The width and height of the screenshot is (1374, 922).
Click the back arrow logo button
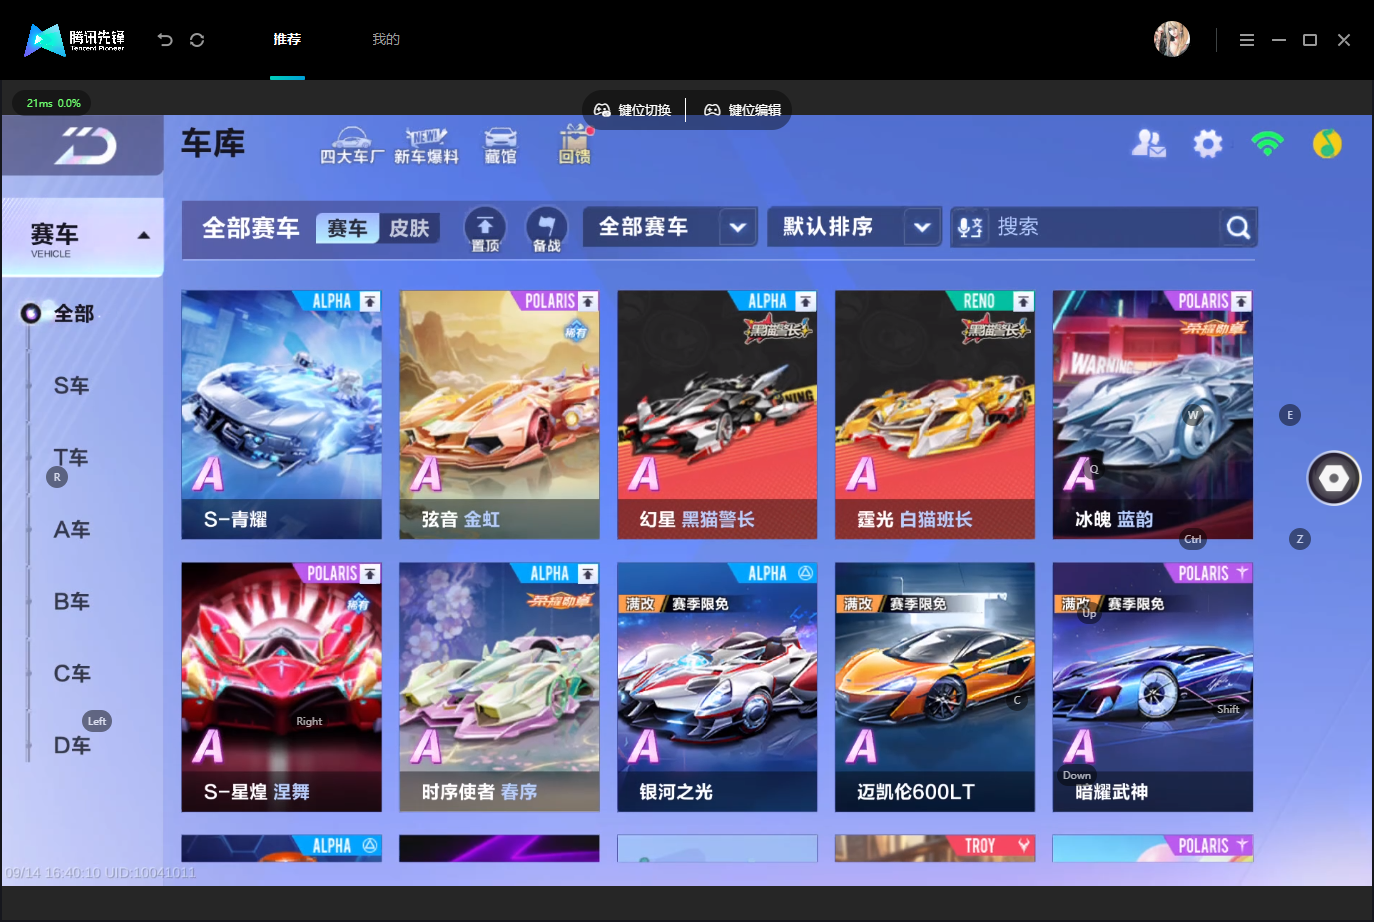tap(84, 146)
